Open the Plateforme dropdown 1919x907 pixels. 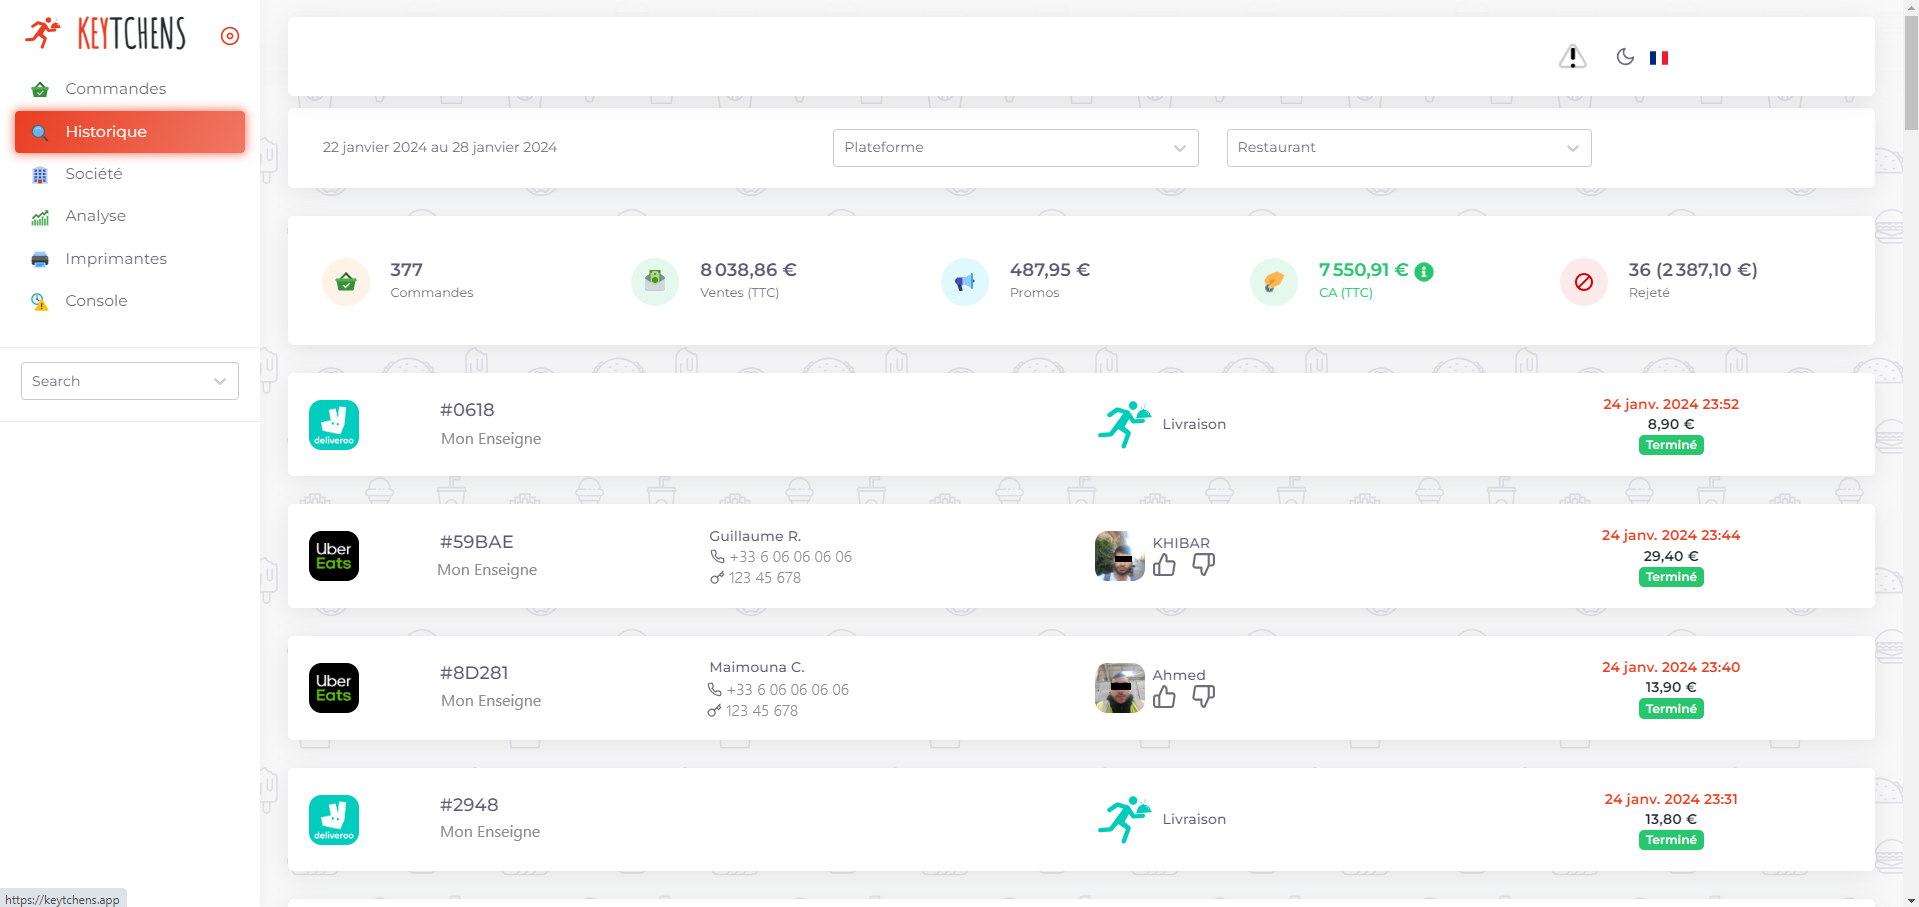pyautogui.click(x=1015, y=148)
